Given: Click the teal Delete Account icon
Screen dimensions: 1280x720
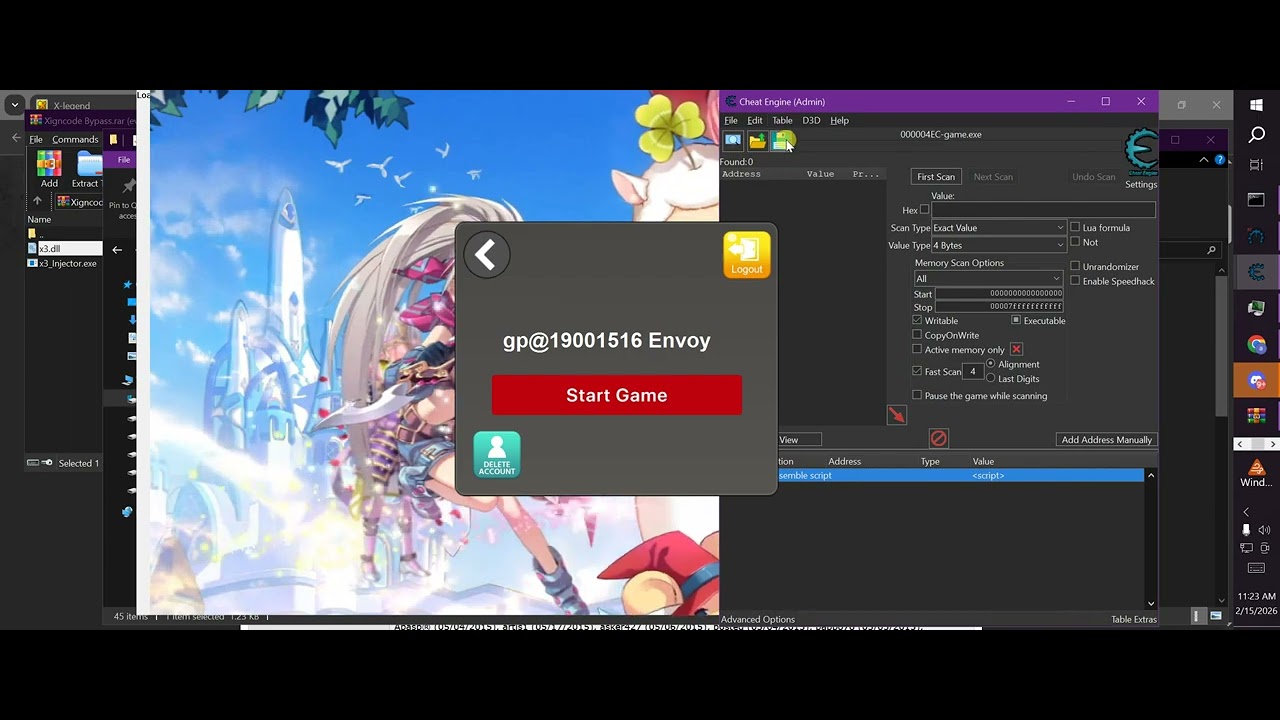Looking at the screenshot, I should [x=497, y=455].
